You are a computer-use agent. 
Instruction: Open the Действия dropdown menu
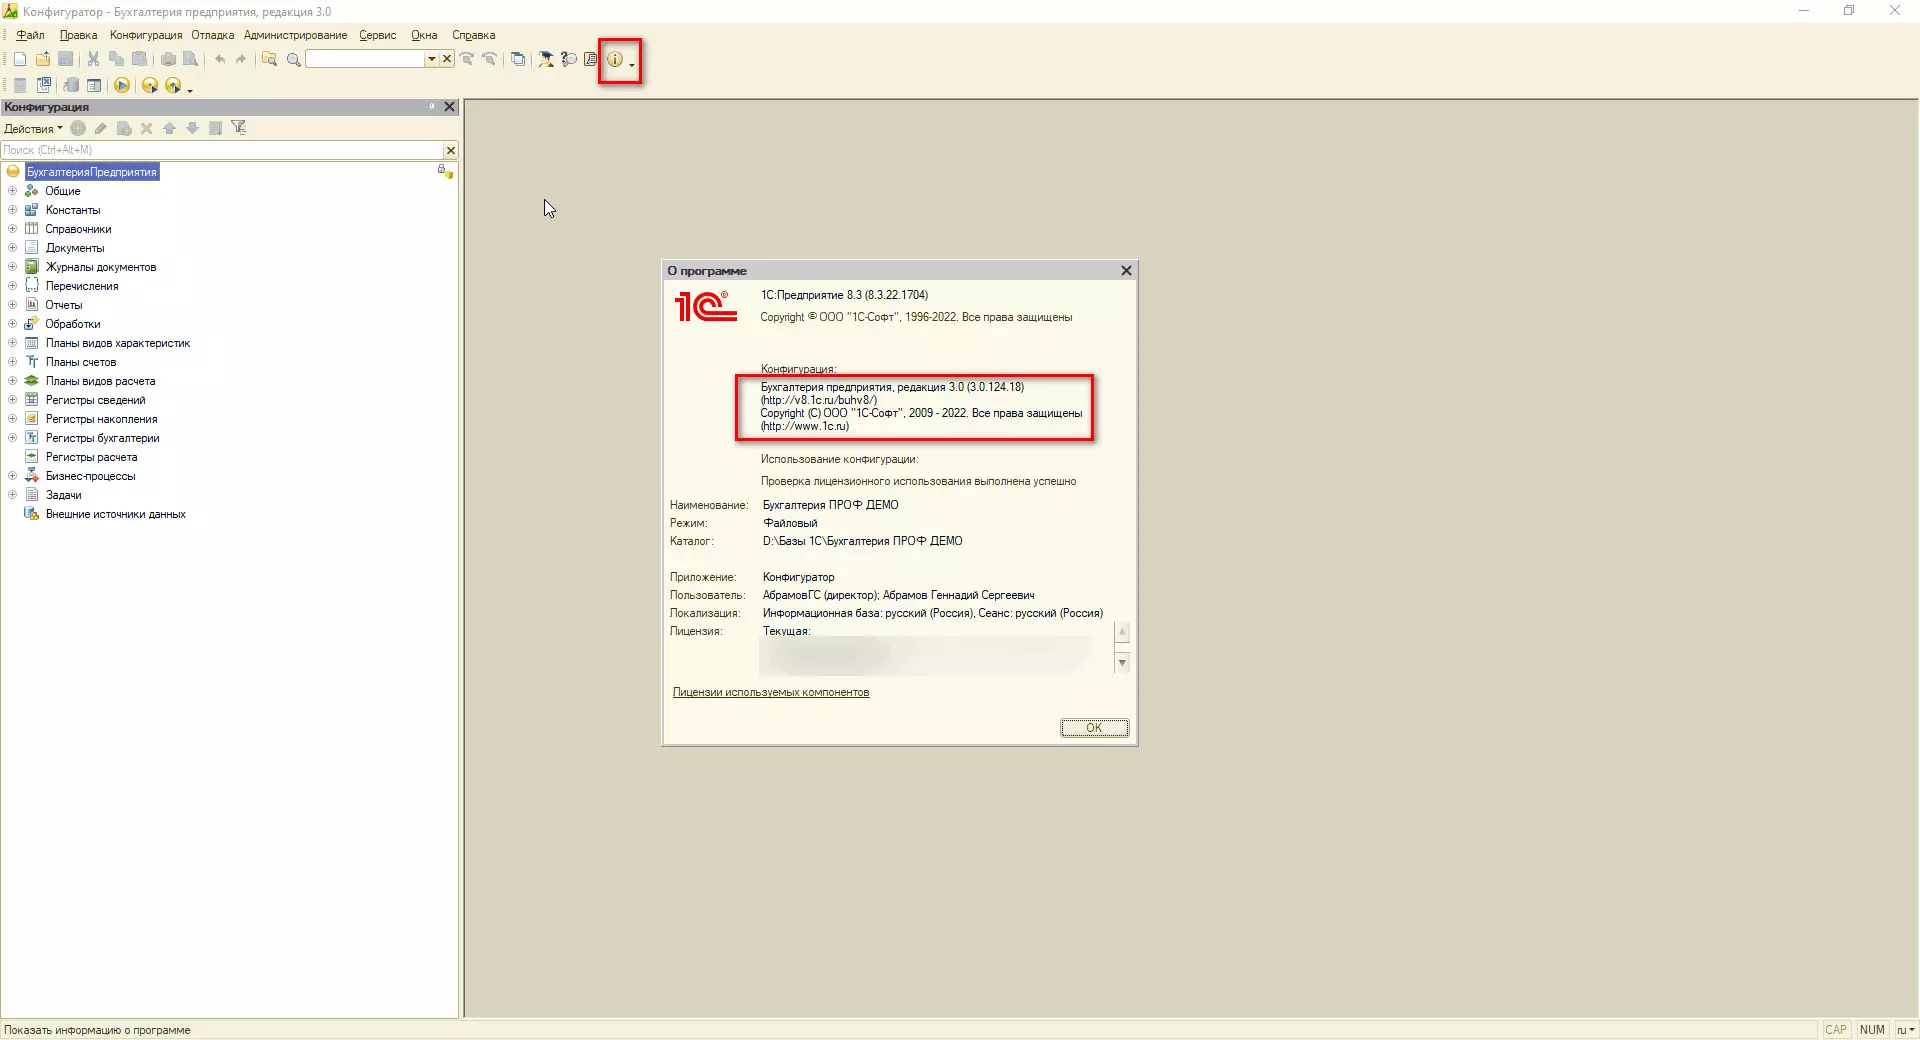(x=33, y=128)
